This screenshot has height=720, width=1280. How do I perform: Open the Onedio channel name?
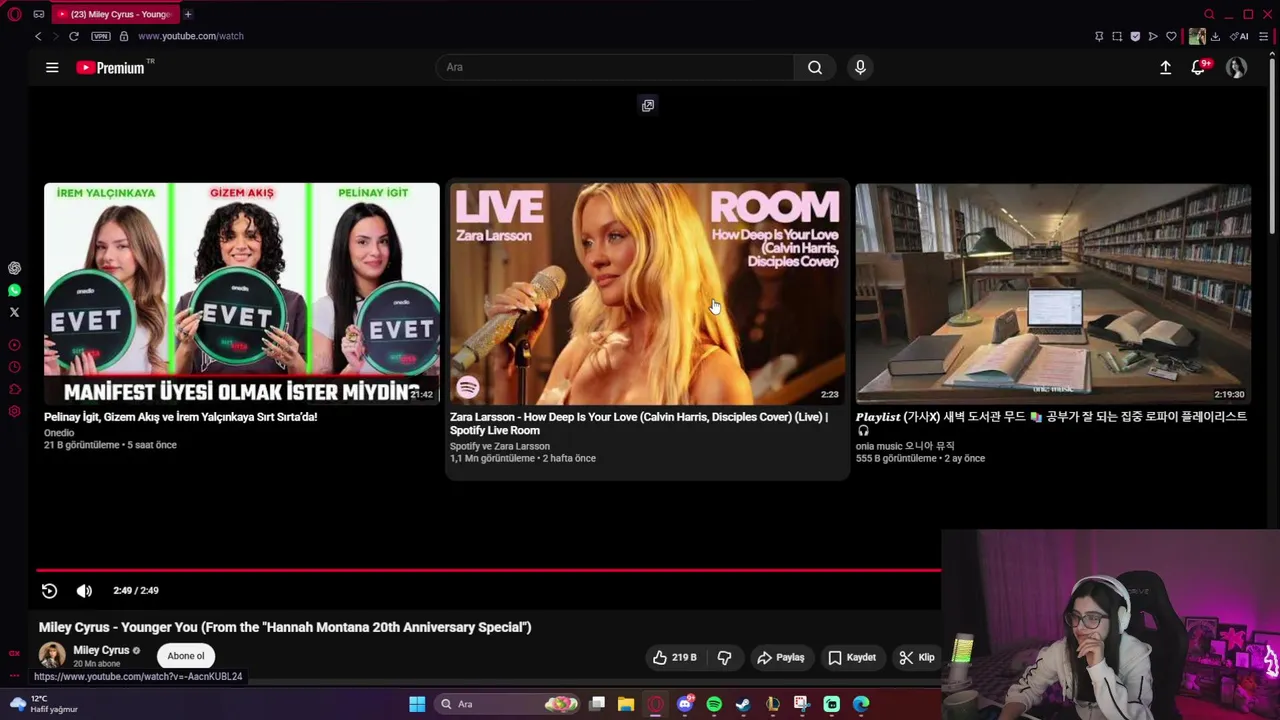(59, 433)
